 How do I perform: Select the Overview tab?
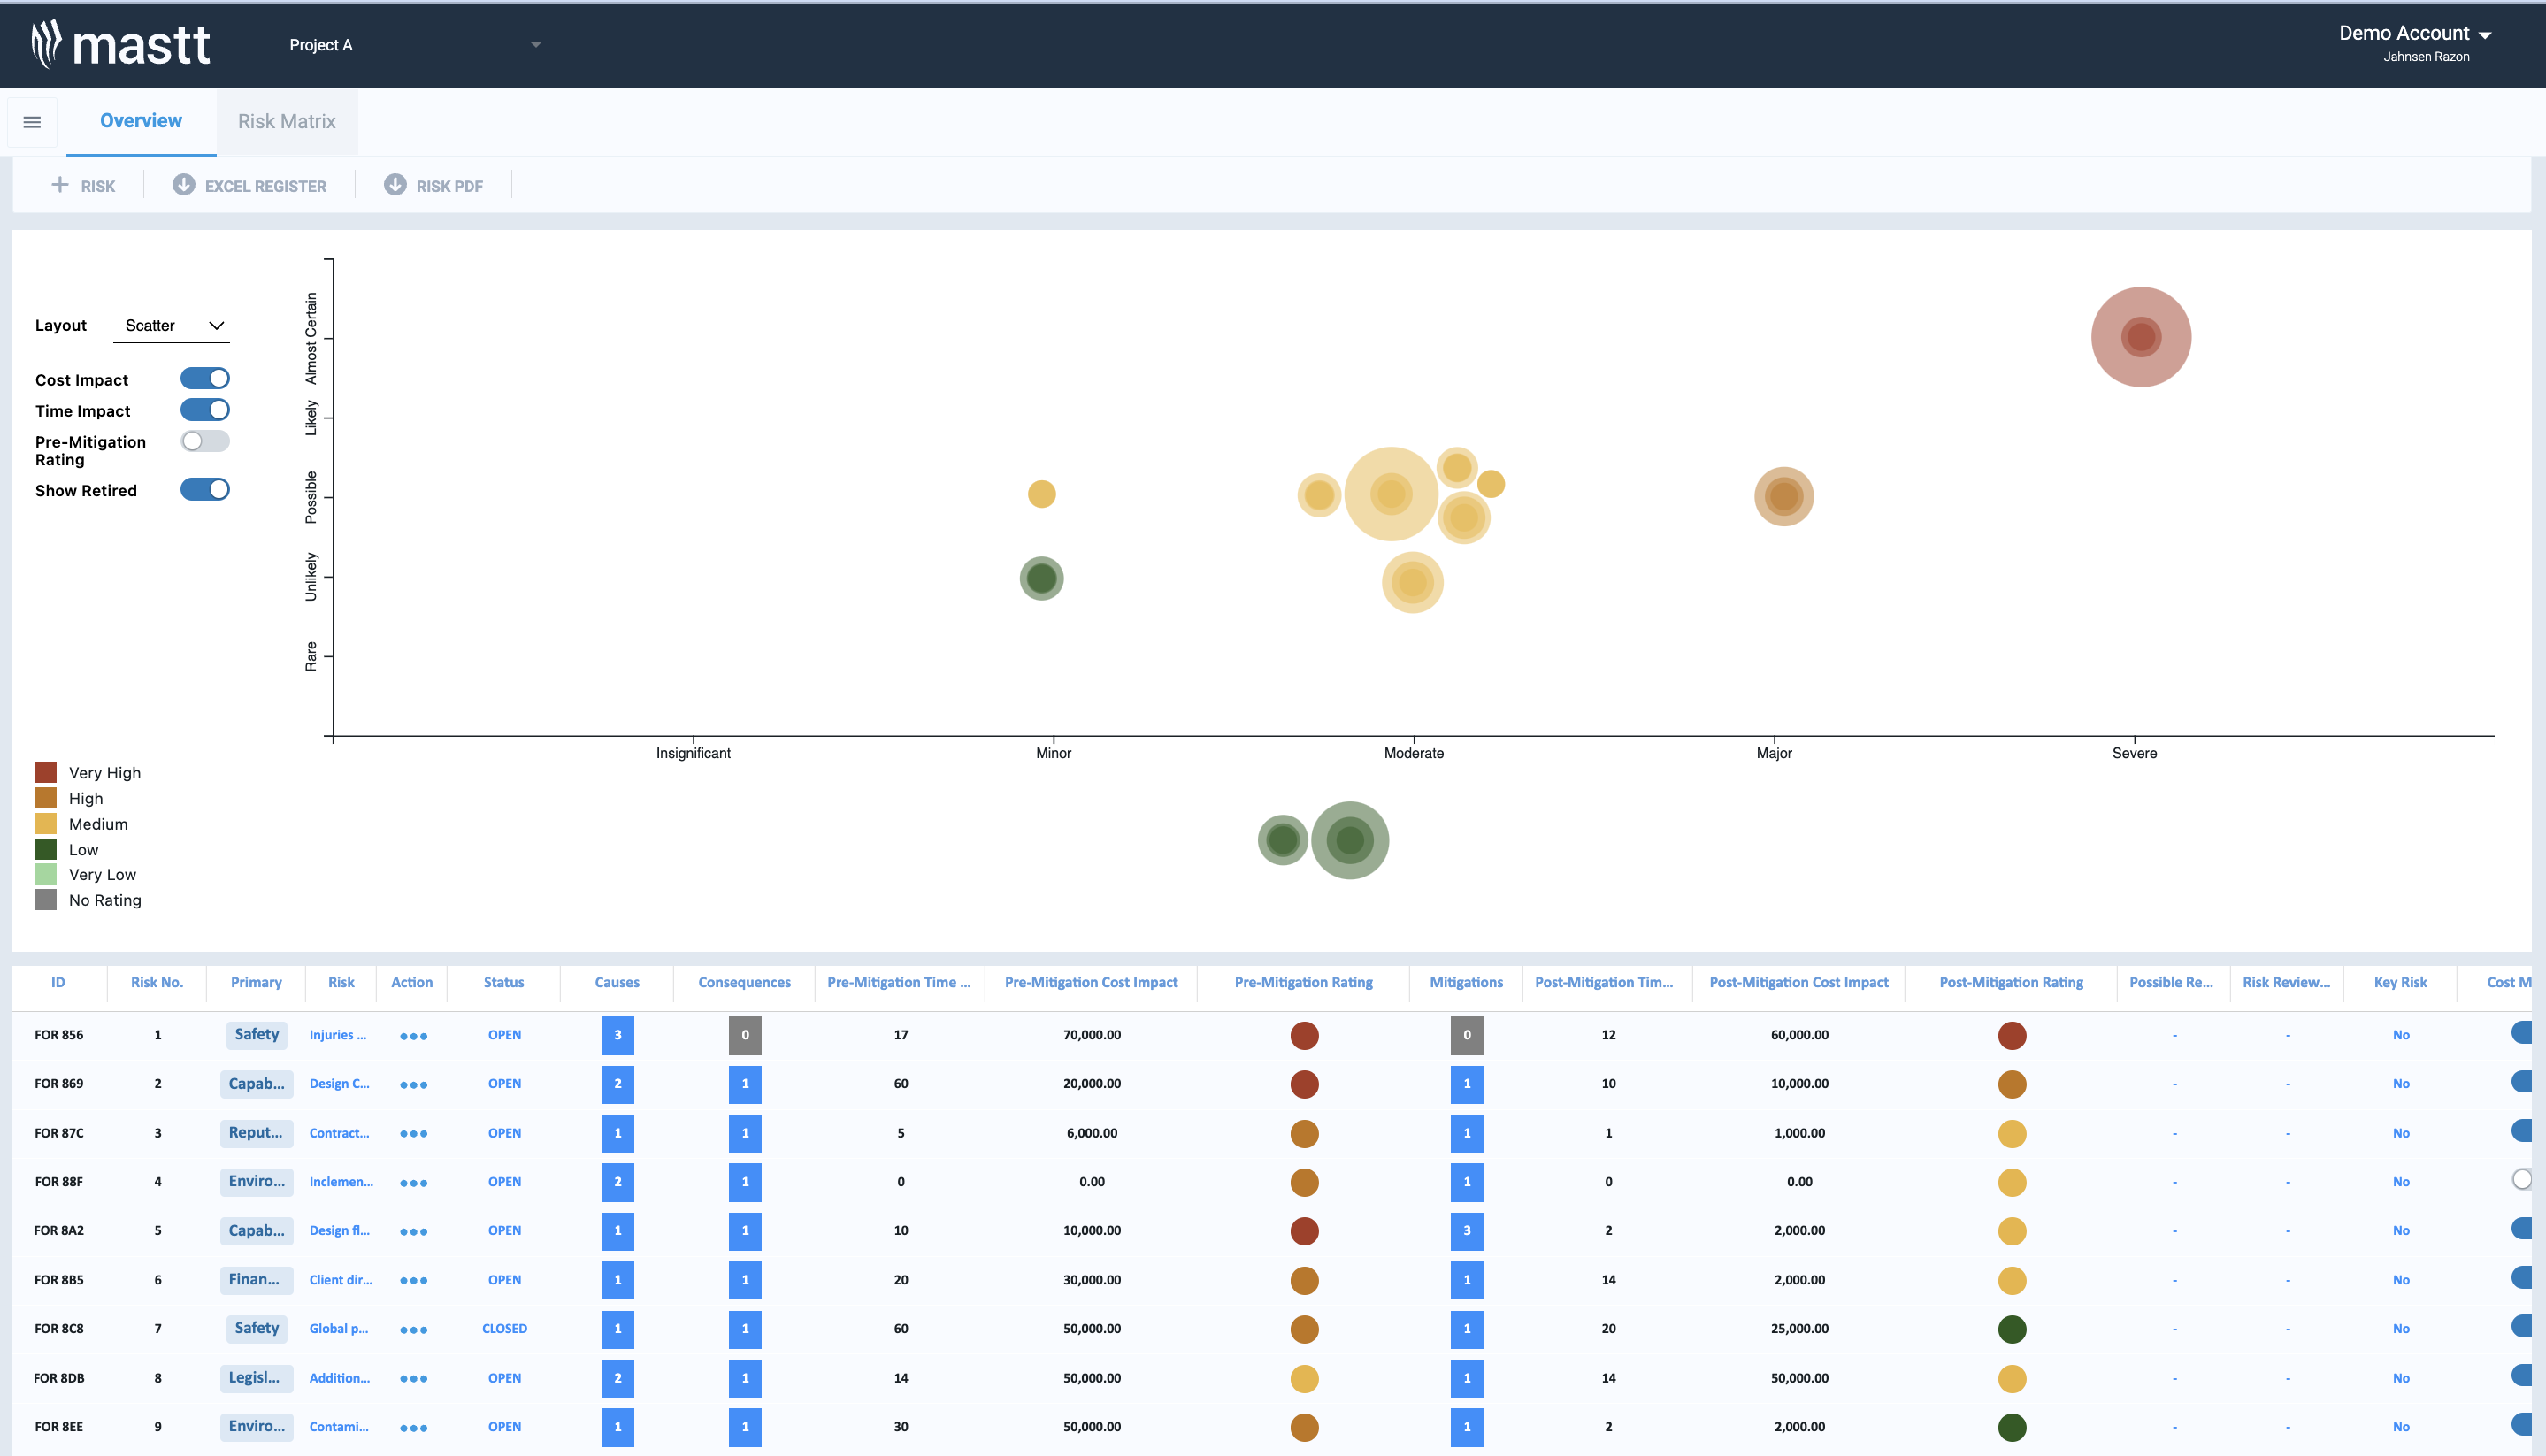tap(141, 122)
